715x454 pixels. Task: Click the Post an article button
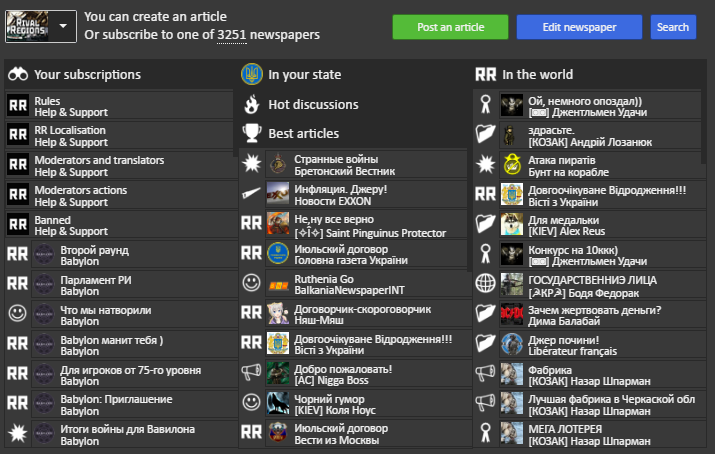tap(450, 27)
